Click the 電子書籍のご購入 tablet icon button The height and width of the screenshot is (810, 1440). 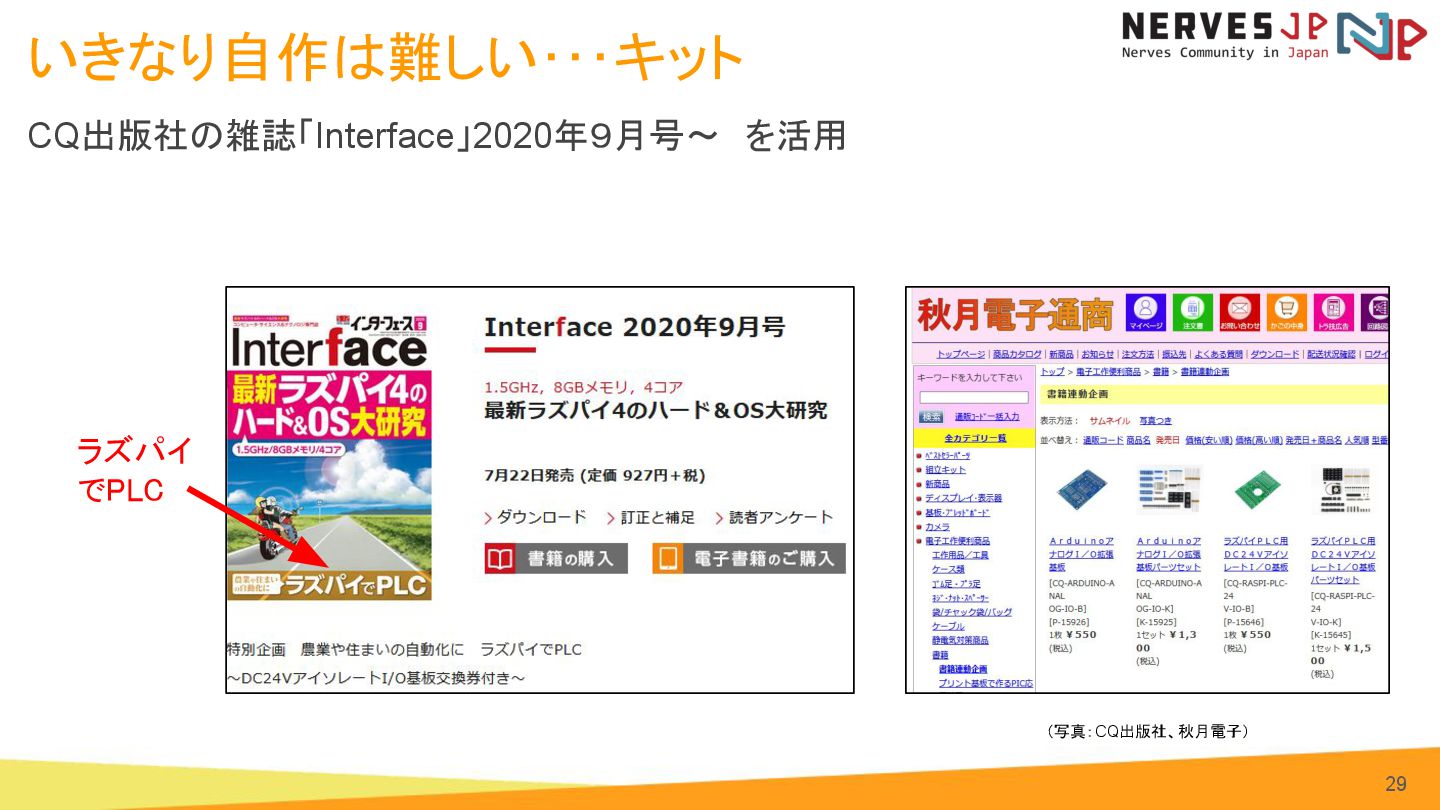pos(749,558)
